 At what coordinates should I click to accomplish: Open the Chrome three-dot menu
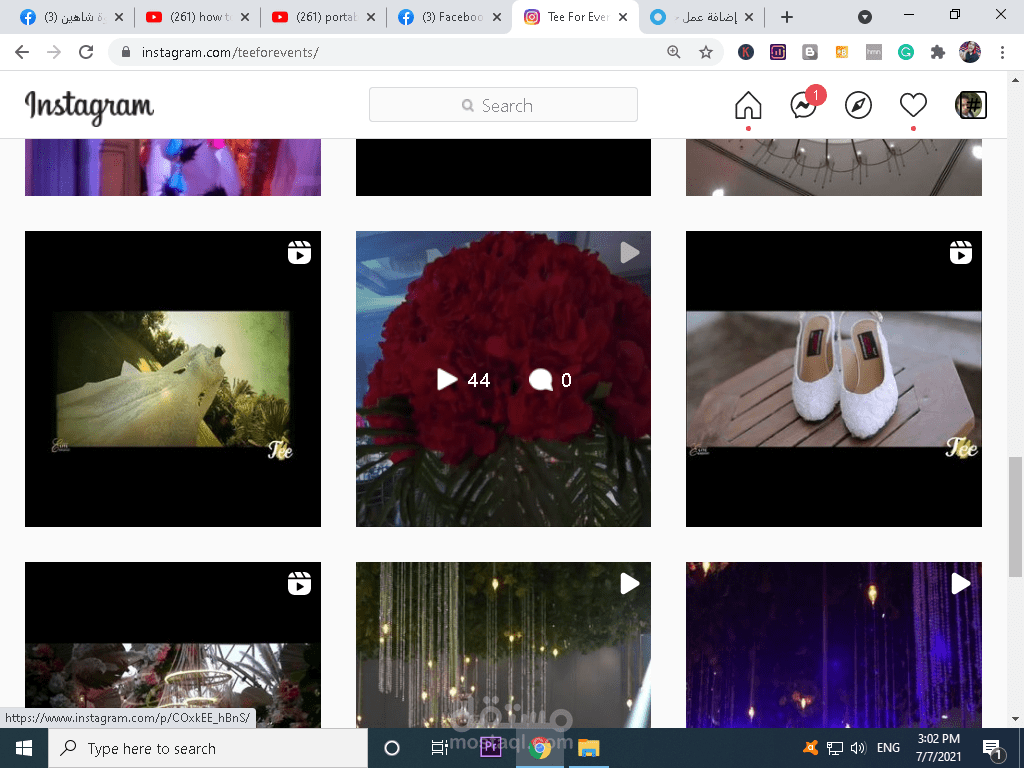pyautogui.click(x=1002, y=52)
